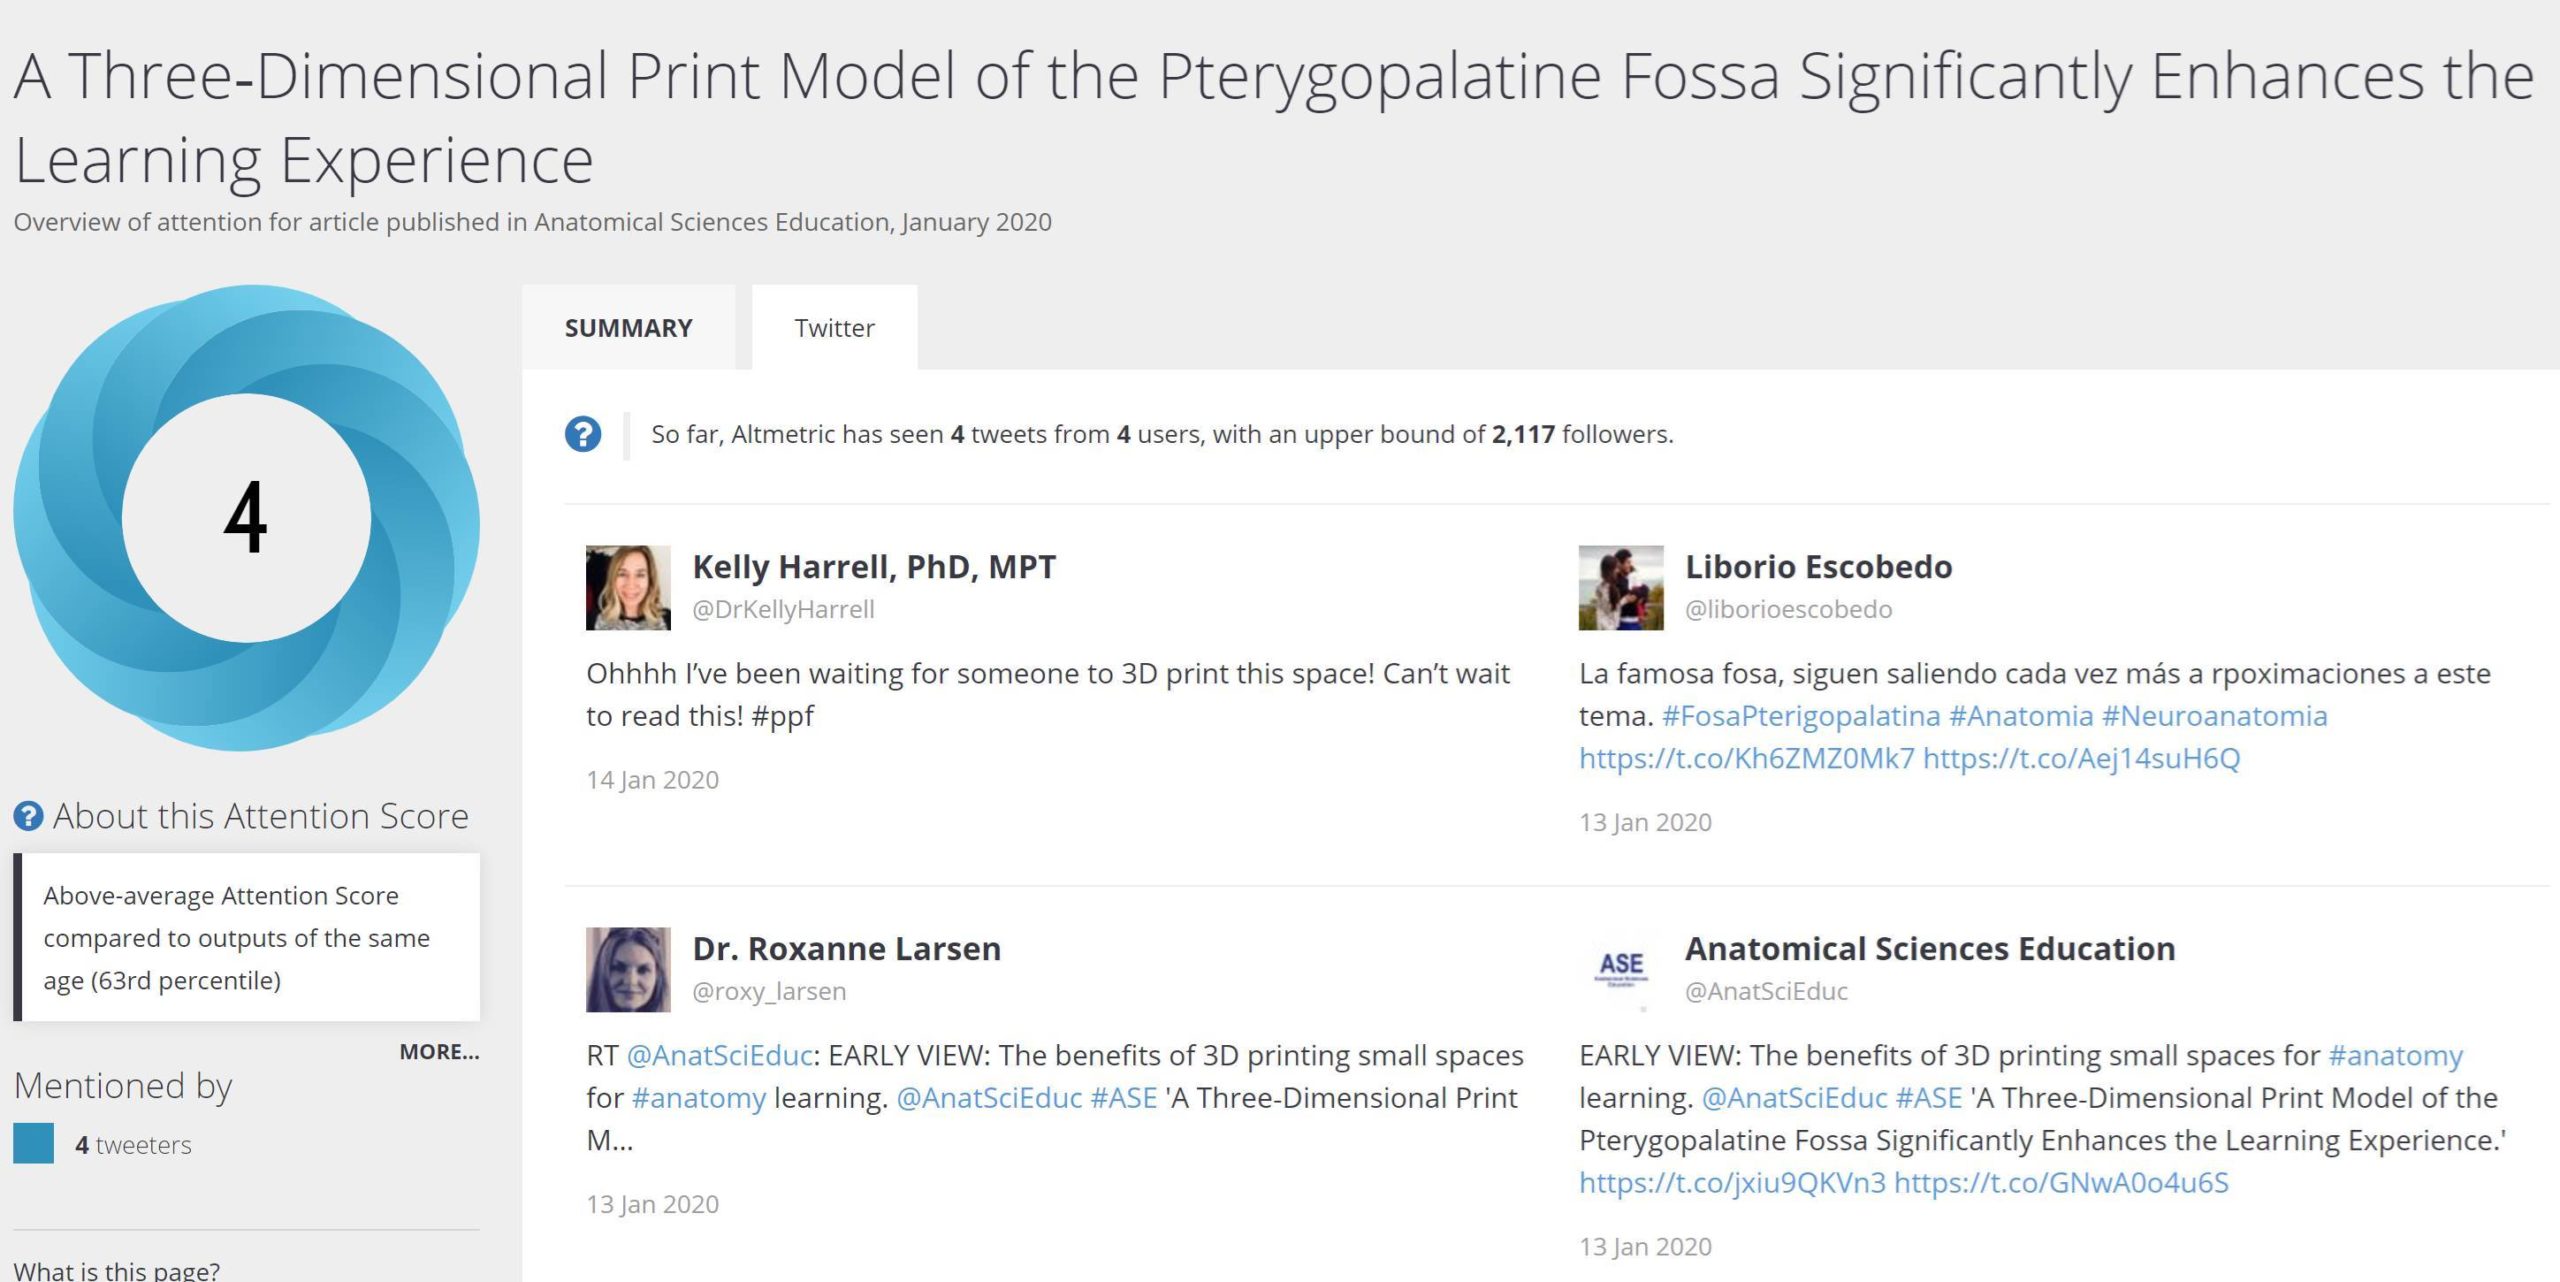Expand MORE... under attention score
This screenshot has width=2560, height=1282.
[x=439, y=1052]
